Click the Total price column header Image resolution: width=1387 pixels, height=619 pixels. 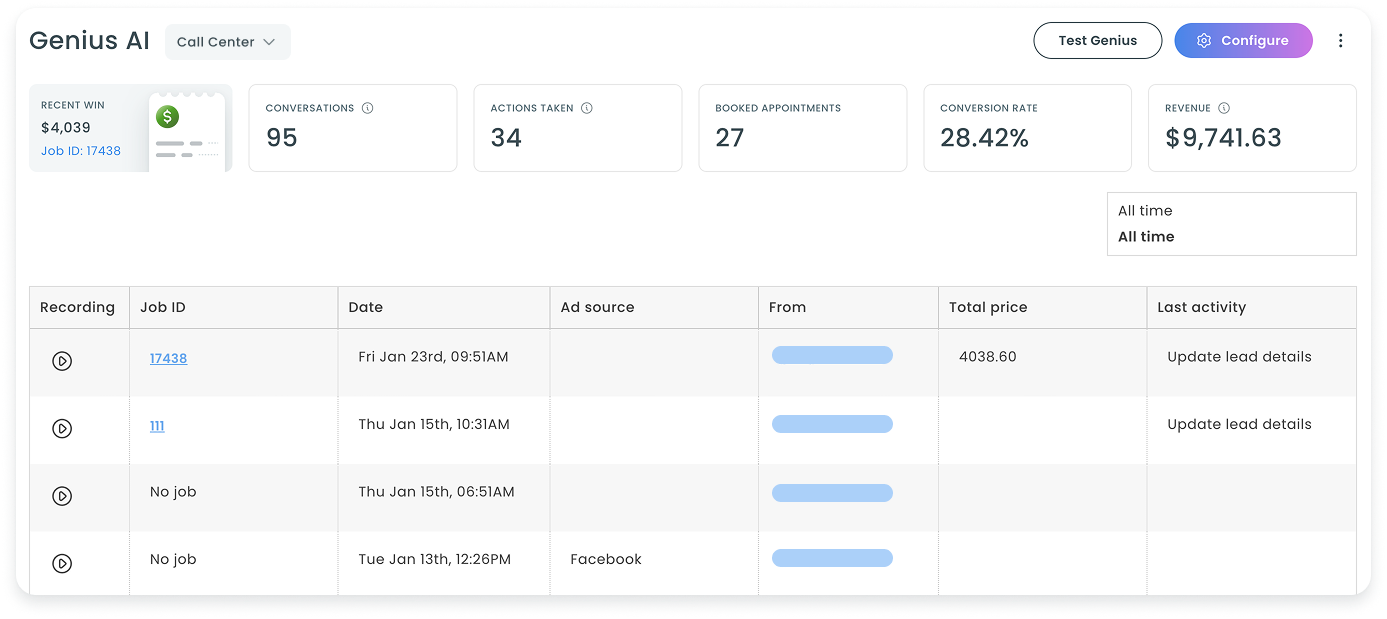point(988,307)
